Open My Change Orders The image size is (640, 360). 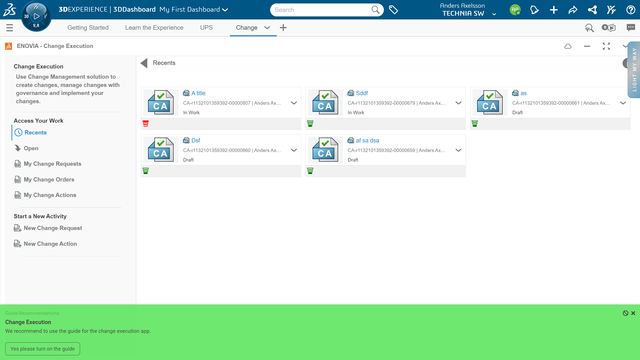49,180
